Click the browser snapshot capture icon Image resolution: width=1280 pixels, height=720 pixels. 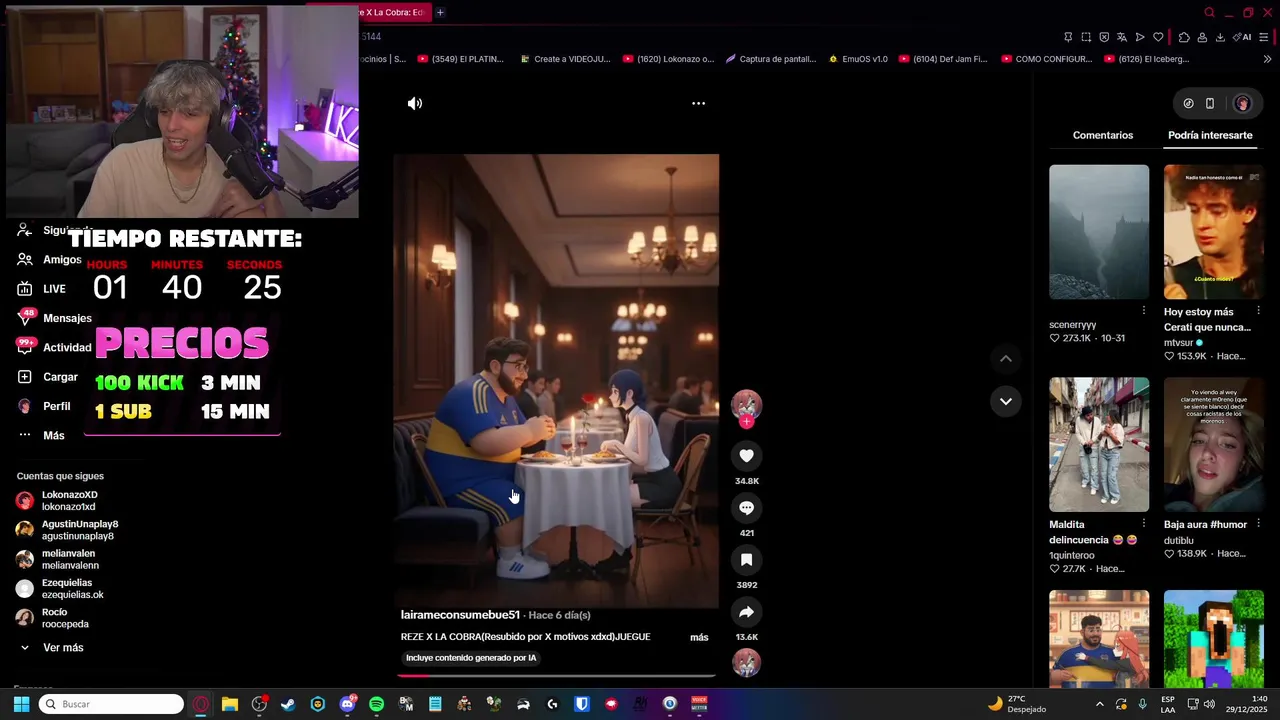1086,37
